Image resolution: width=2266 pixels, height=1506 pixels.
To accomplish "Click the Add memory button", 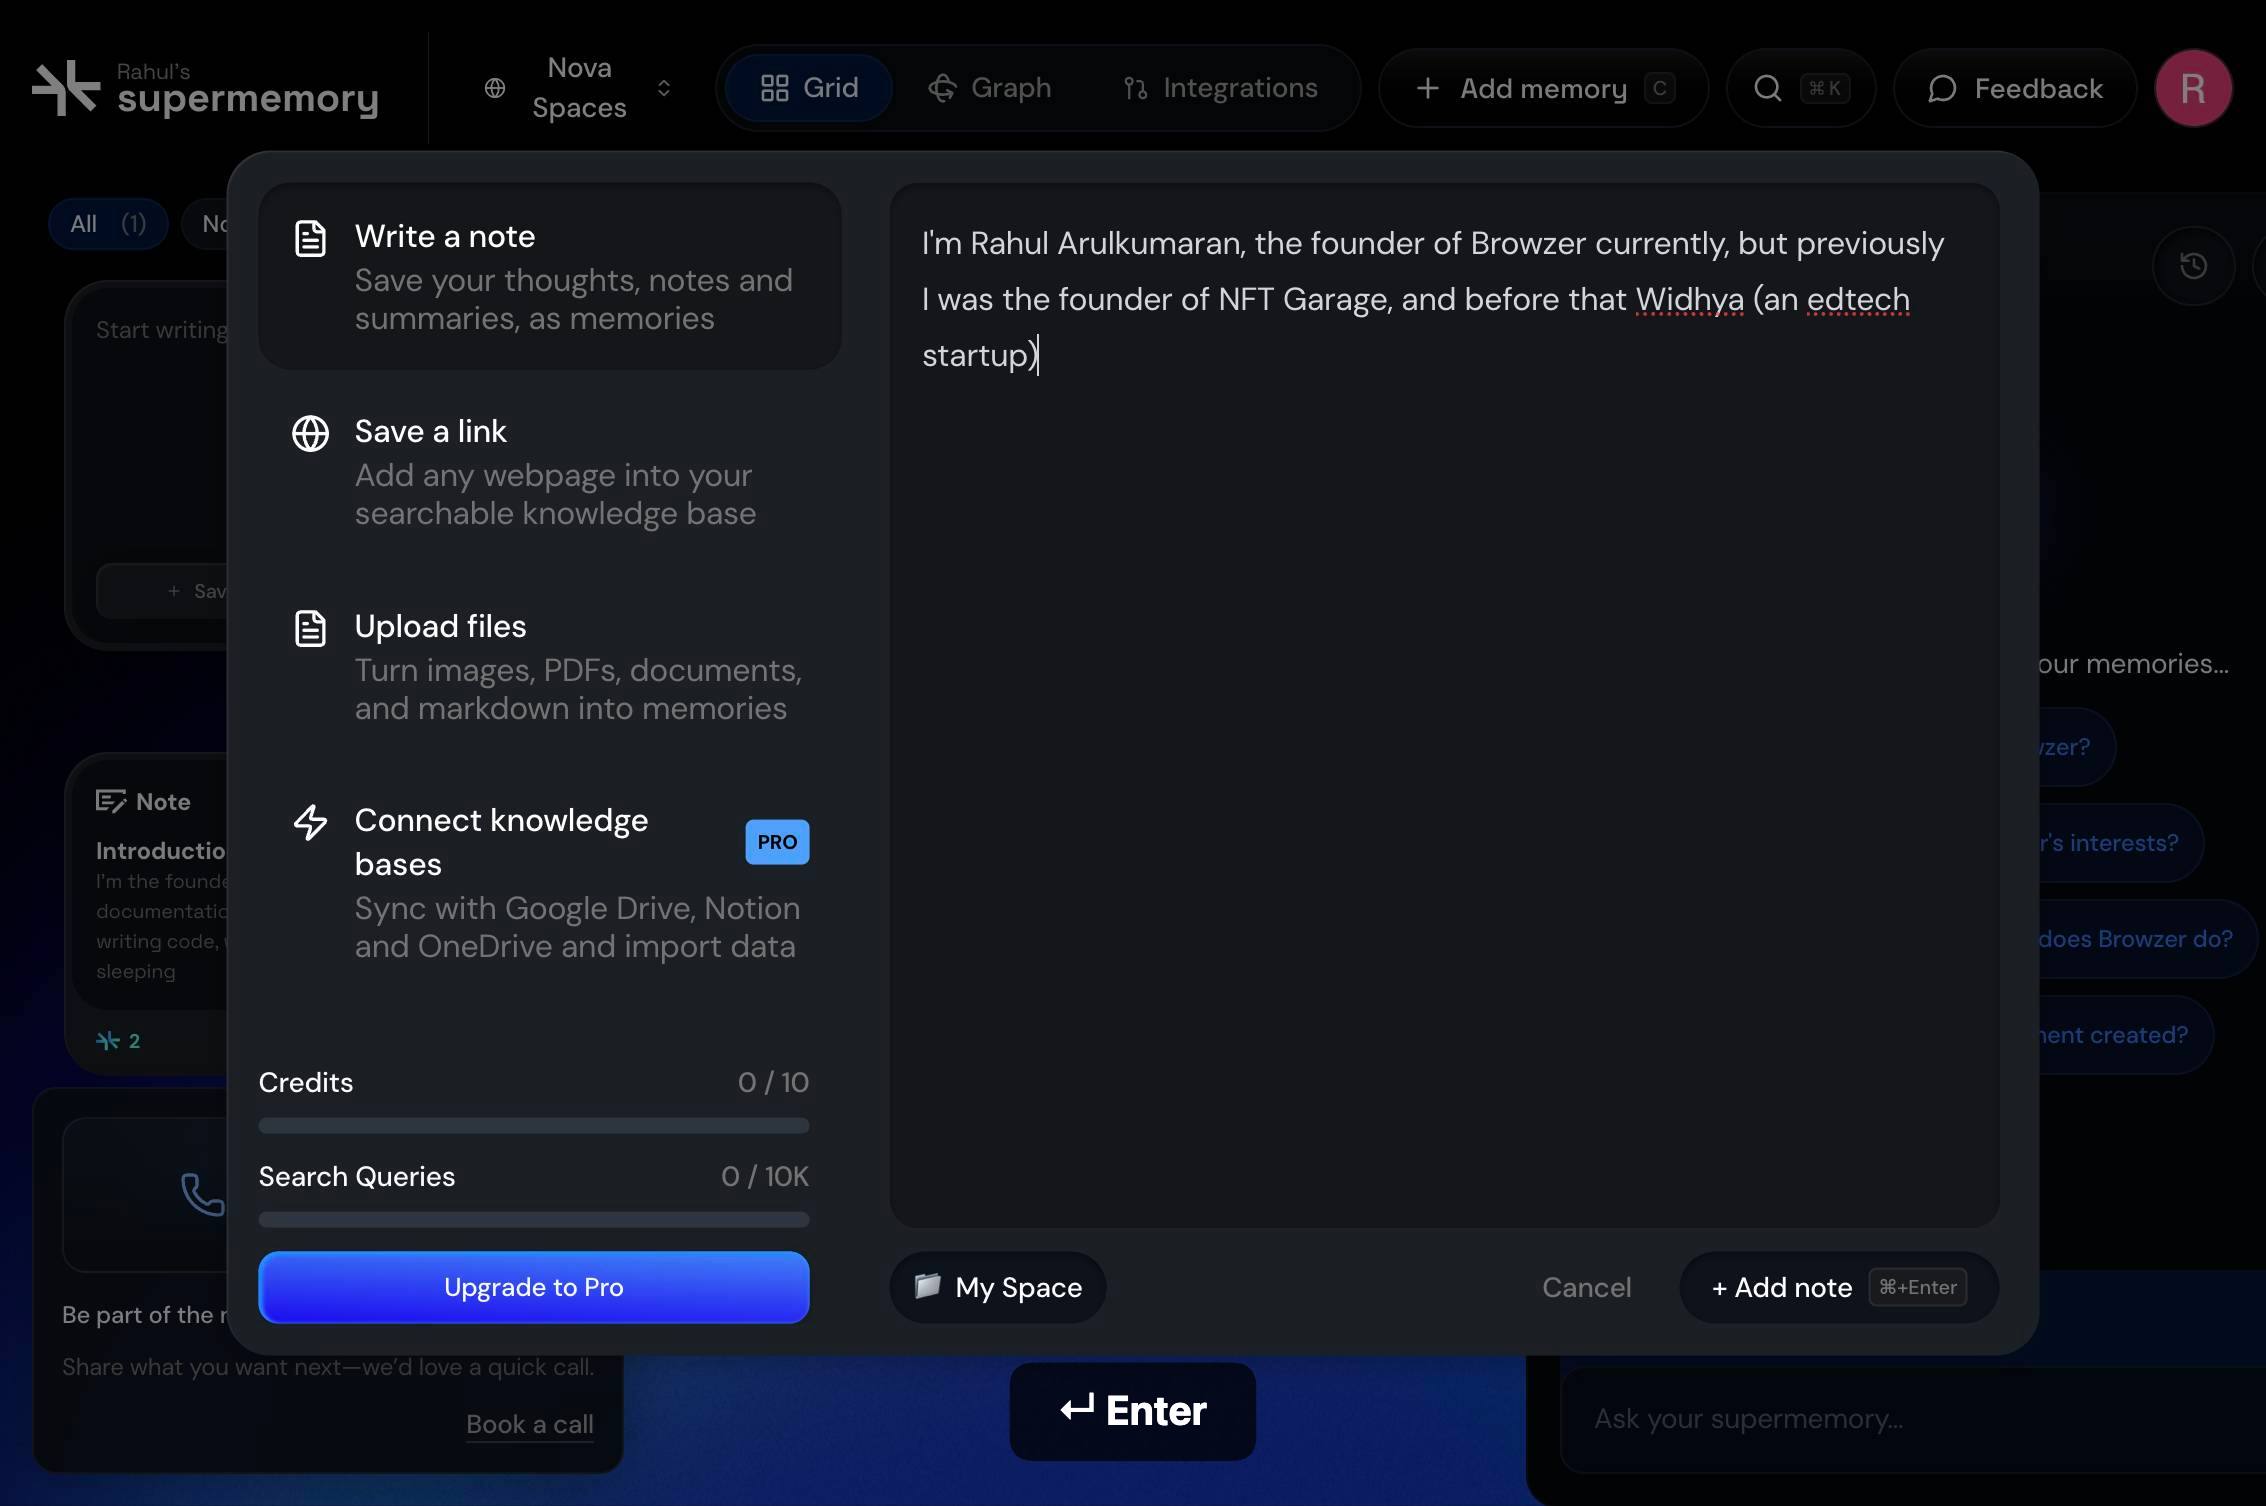I will coord(1543,88).
